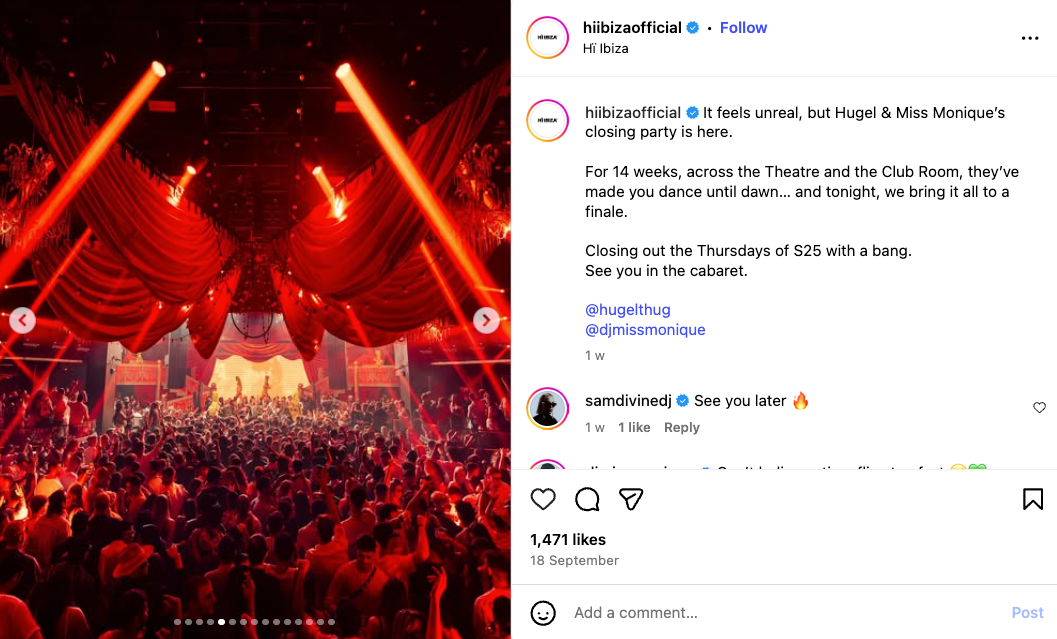Reply to samdivinedj's comment
Image resolution: width=1057 pixels, height=639 pixels.
tap(682, 427)
